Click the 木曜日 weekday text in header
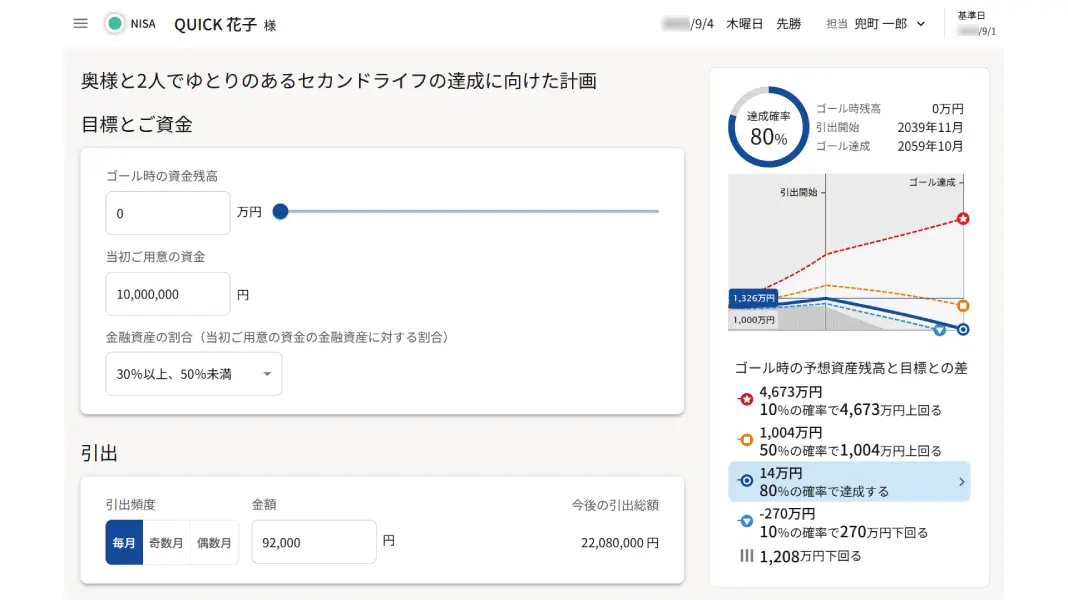The width and height of the screenshot is (1068, 600). point(744,24)
